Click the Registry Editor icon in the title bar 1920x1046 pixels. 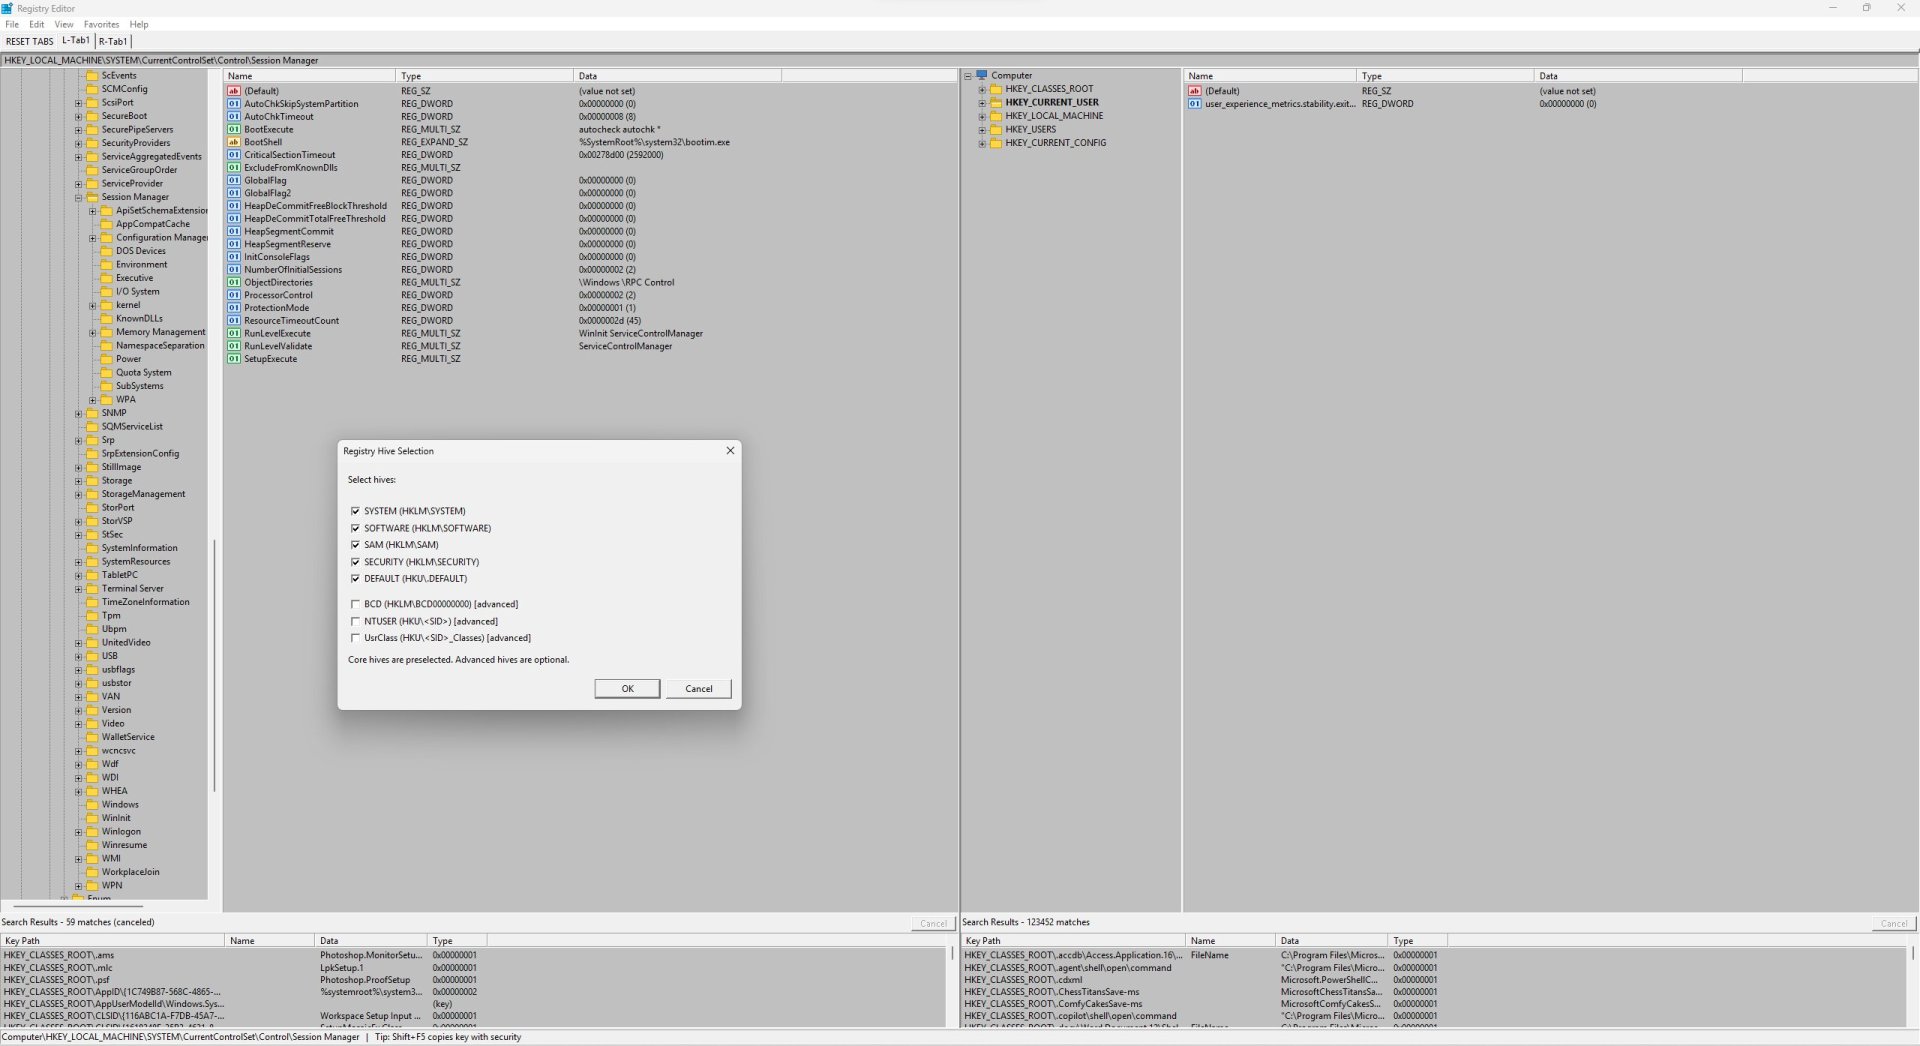pyautogui.click(x=9, y=8)
